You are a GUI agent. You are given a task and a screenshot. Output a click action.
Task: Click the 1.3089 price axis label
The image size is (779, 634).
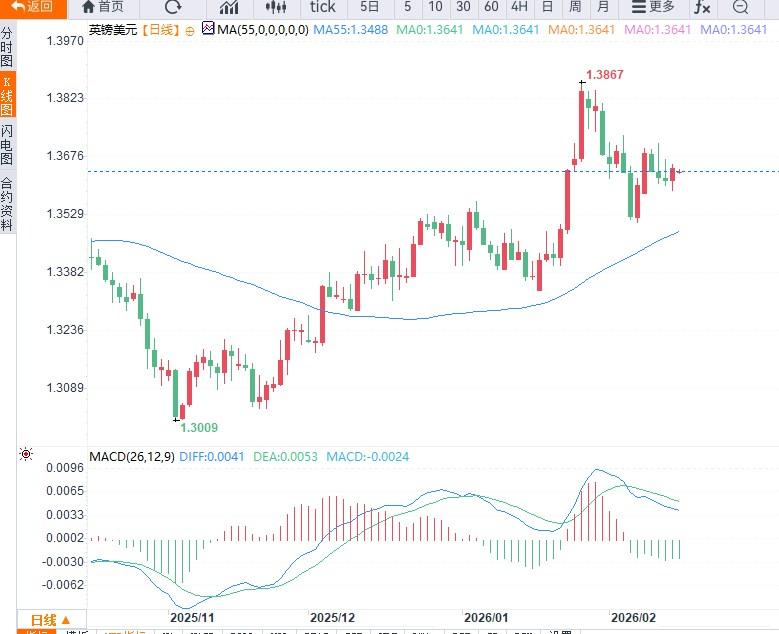(65, 388)
